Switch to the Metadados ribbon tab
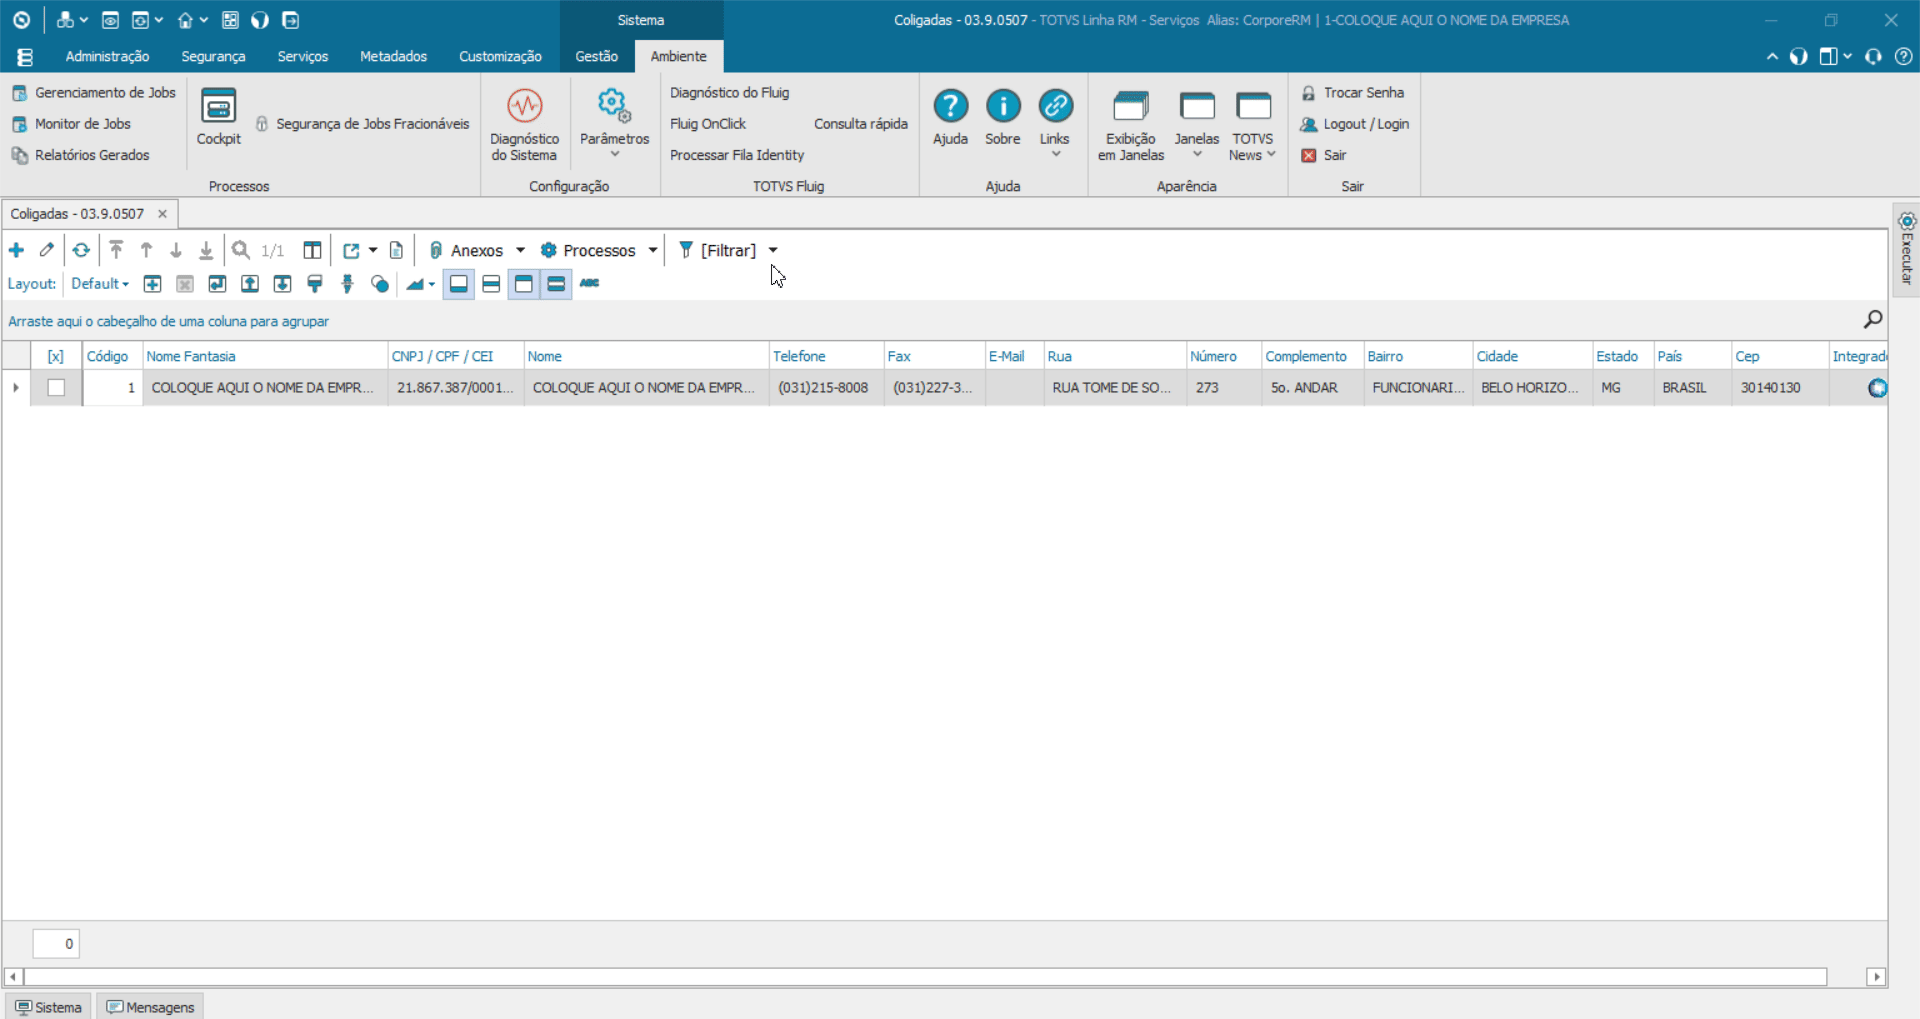Screen dimensions: 1920x1019 coord(393,57)
